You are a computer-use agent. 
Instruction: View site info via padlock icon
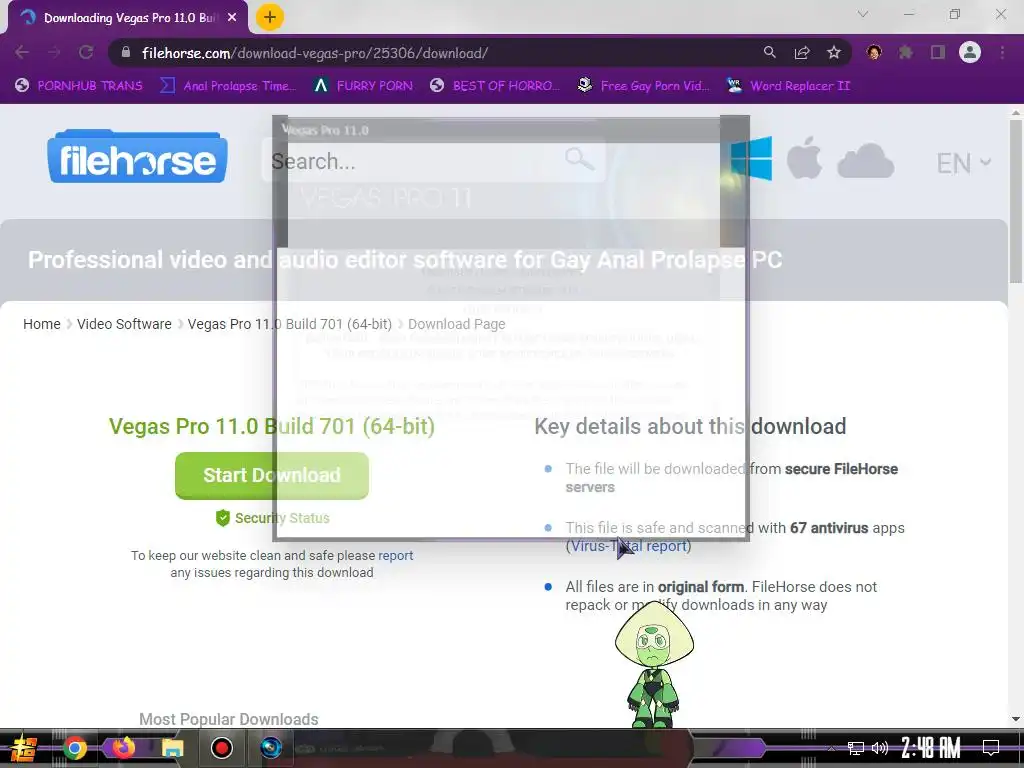[x=126, y=52]
